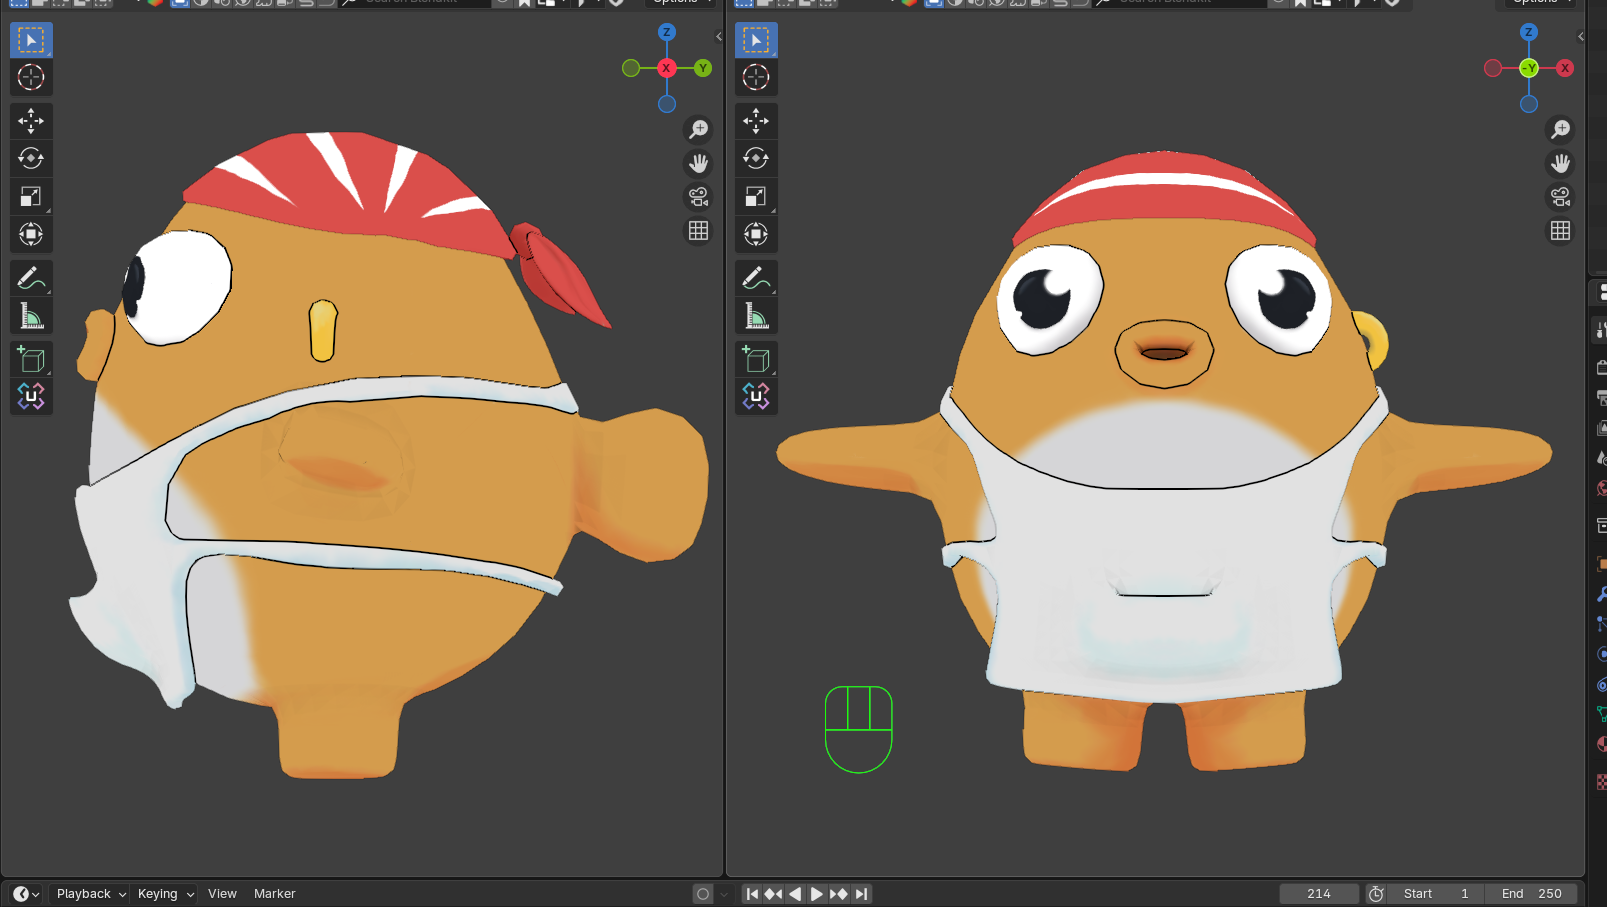Click the Start frame field

pos(1436,894)
